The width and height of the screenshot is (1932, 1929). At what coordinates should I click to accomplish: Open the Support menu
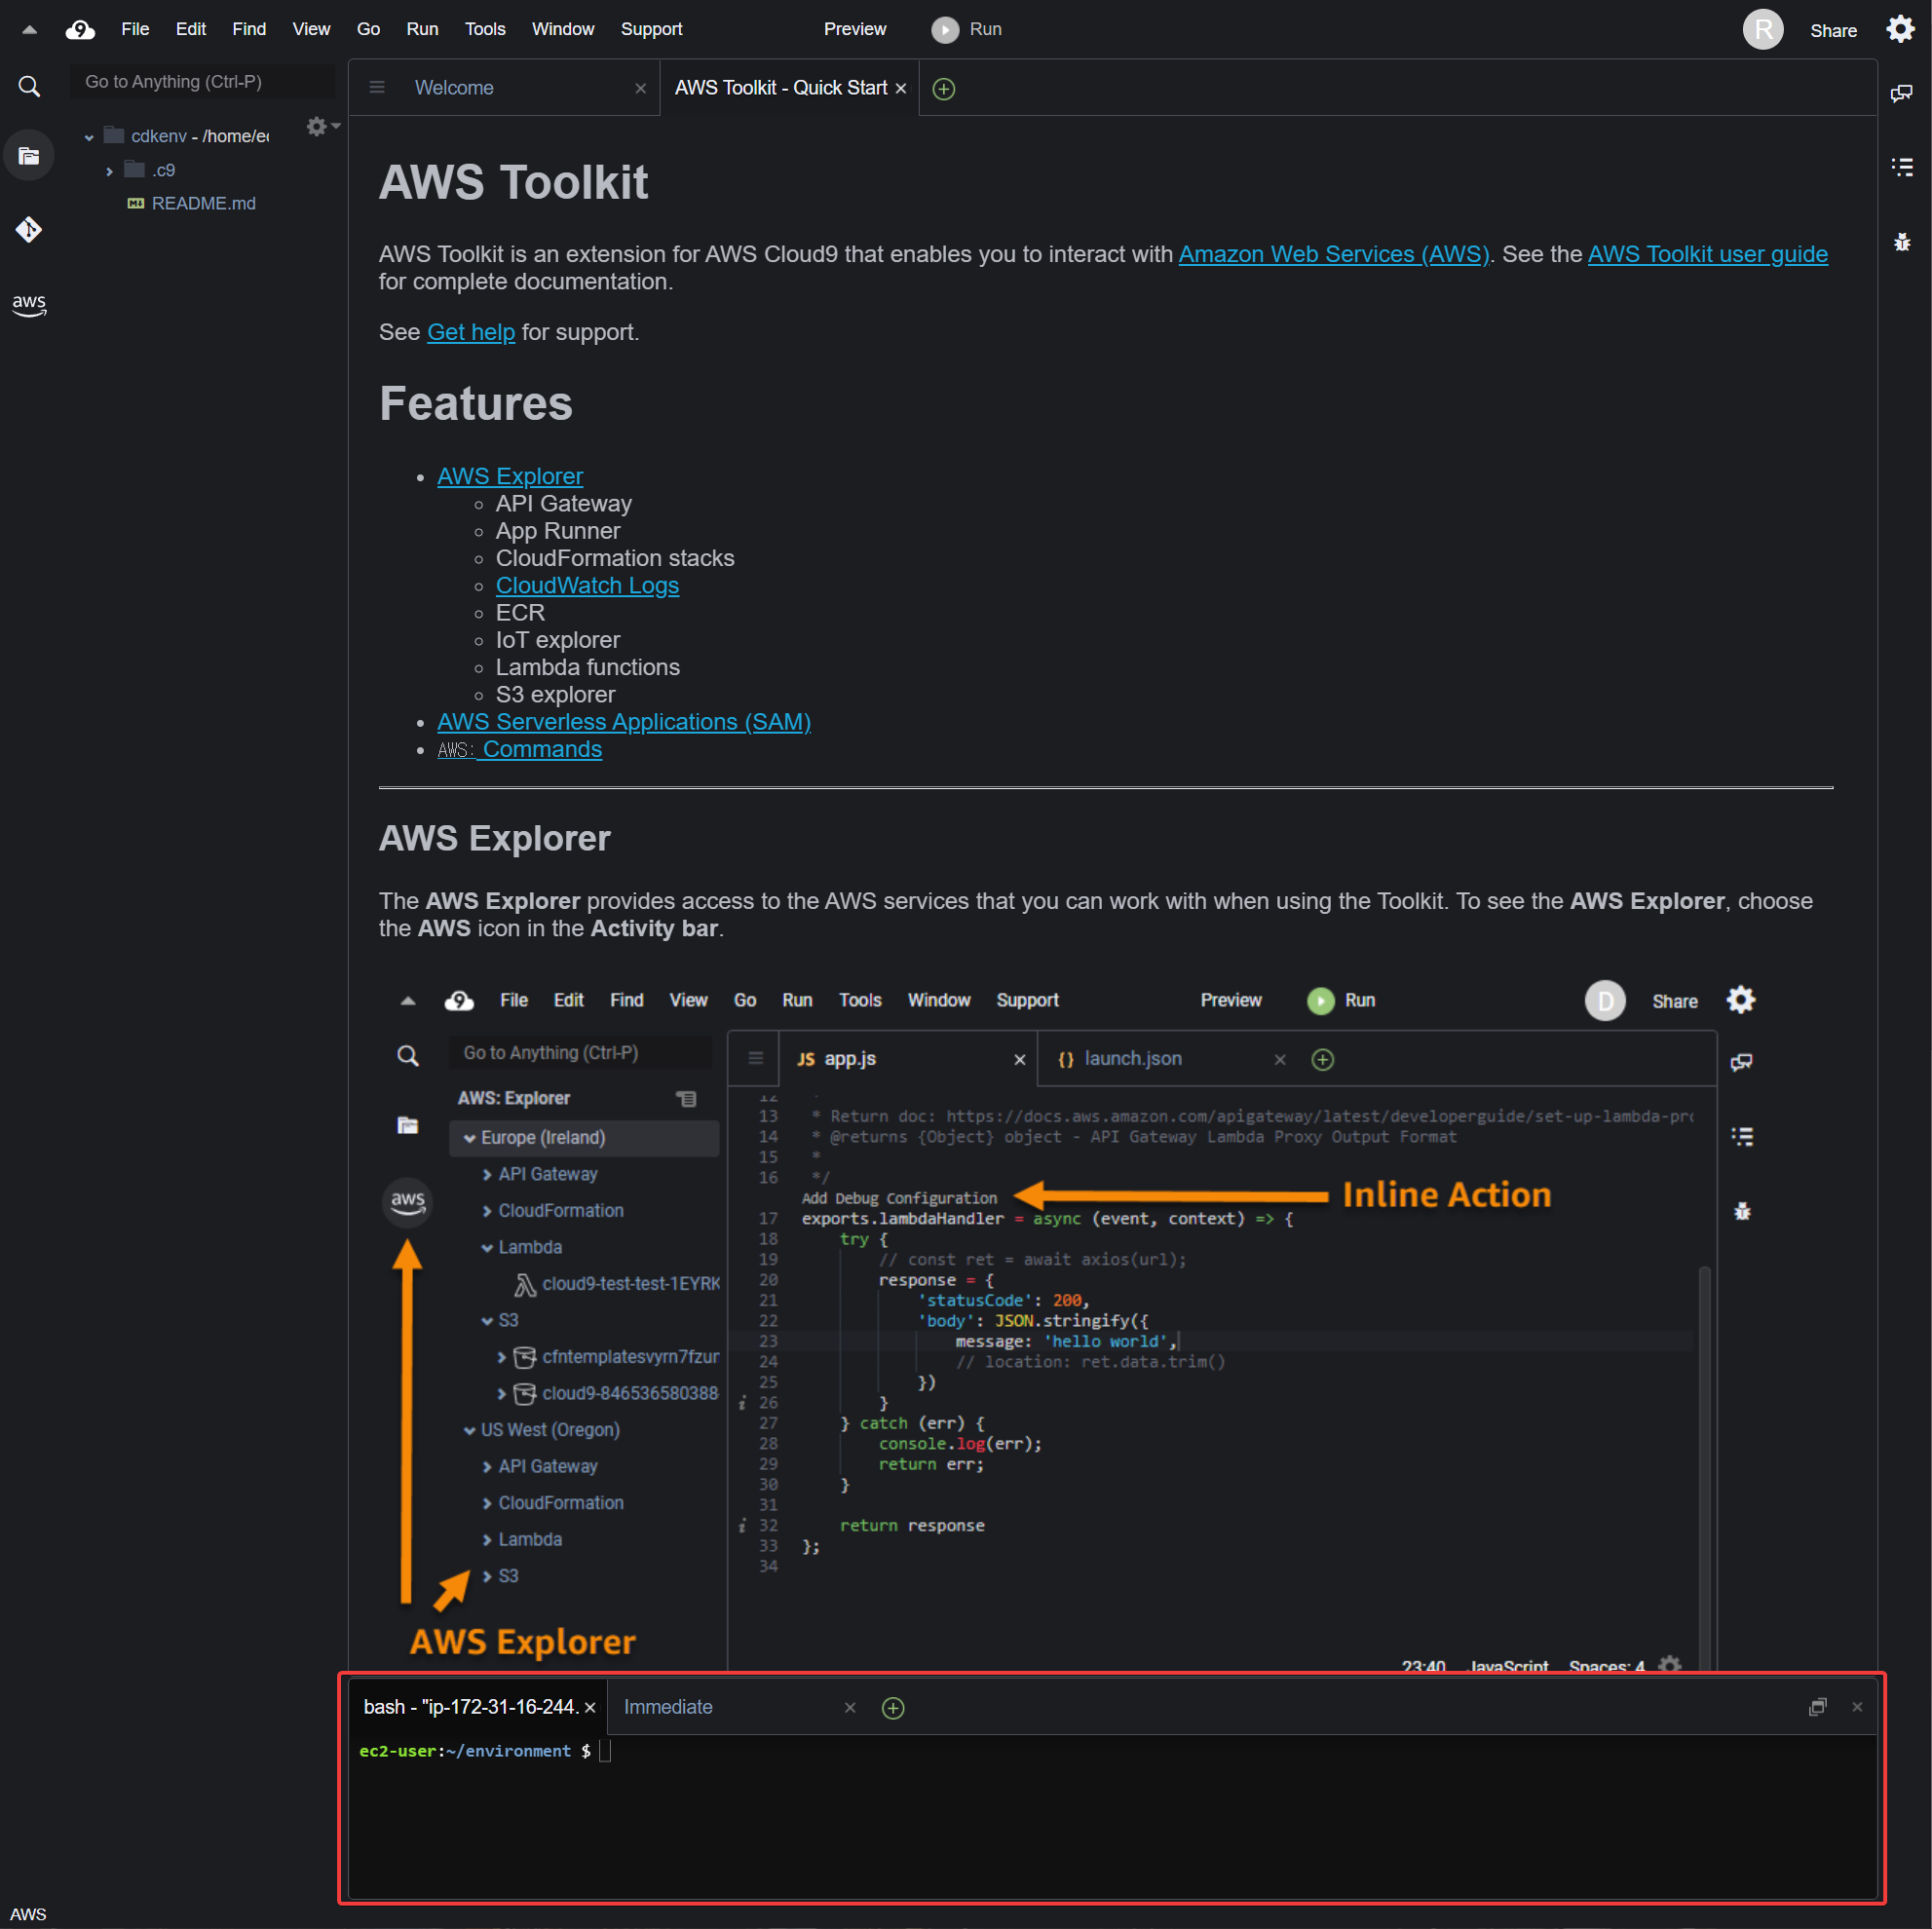point(651,29)
